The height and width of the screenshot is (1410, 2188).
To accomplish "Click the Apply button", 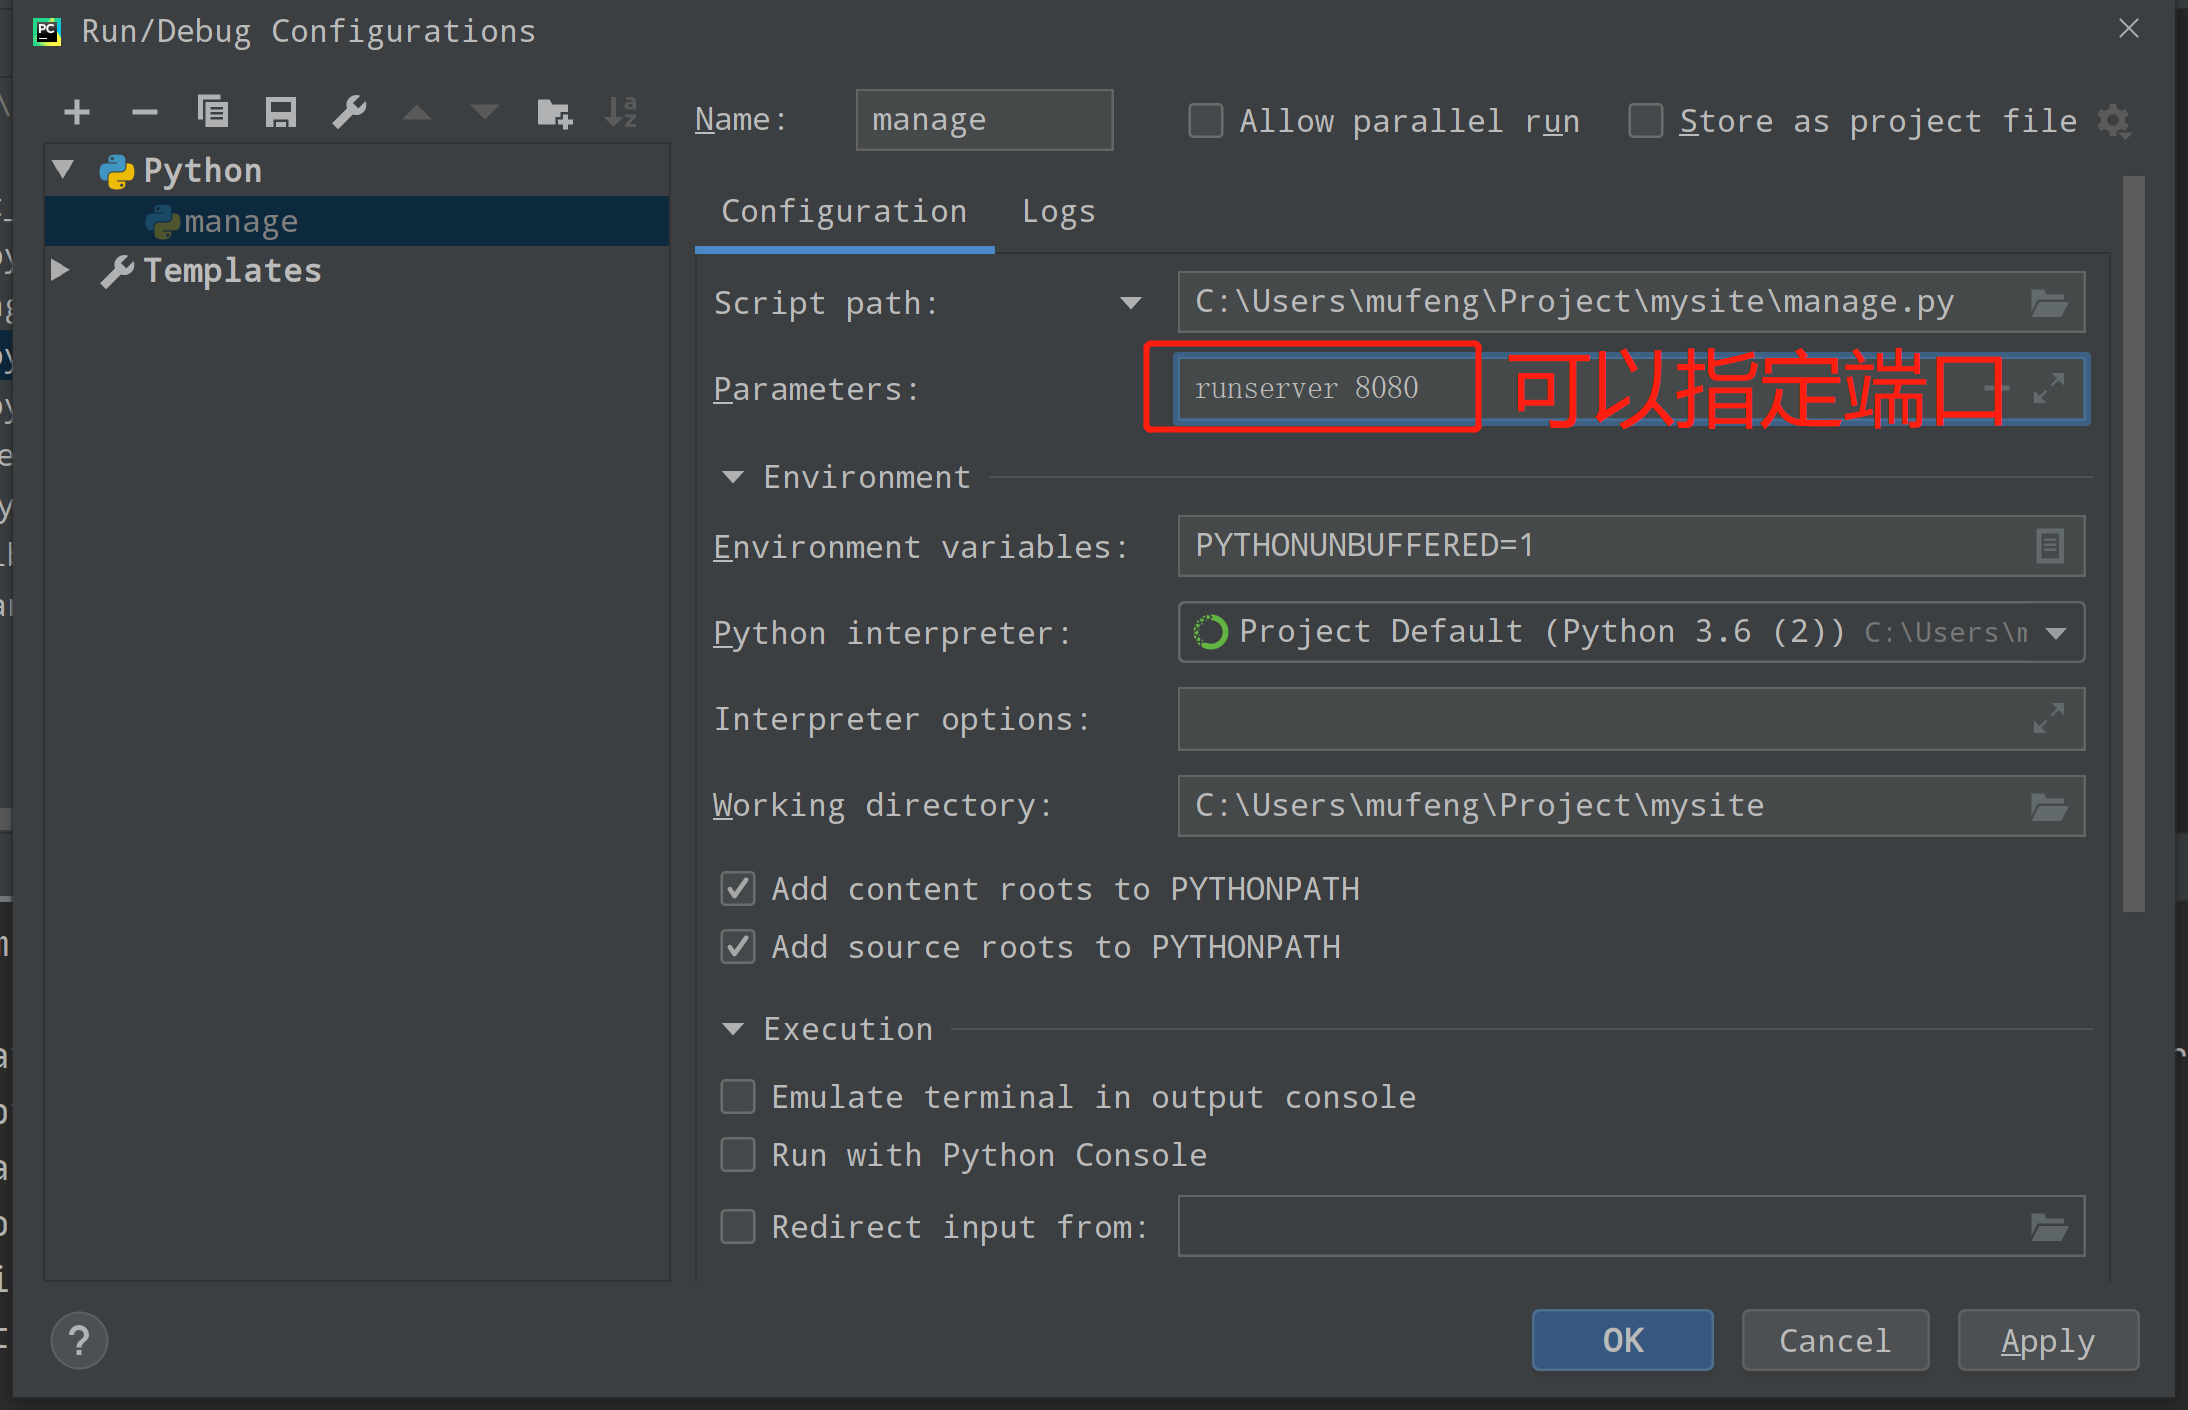I will coord(2047,1340).
